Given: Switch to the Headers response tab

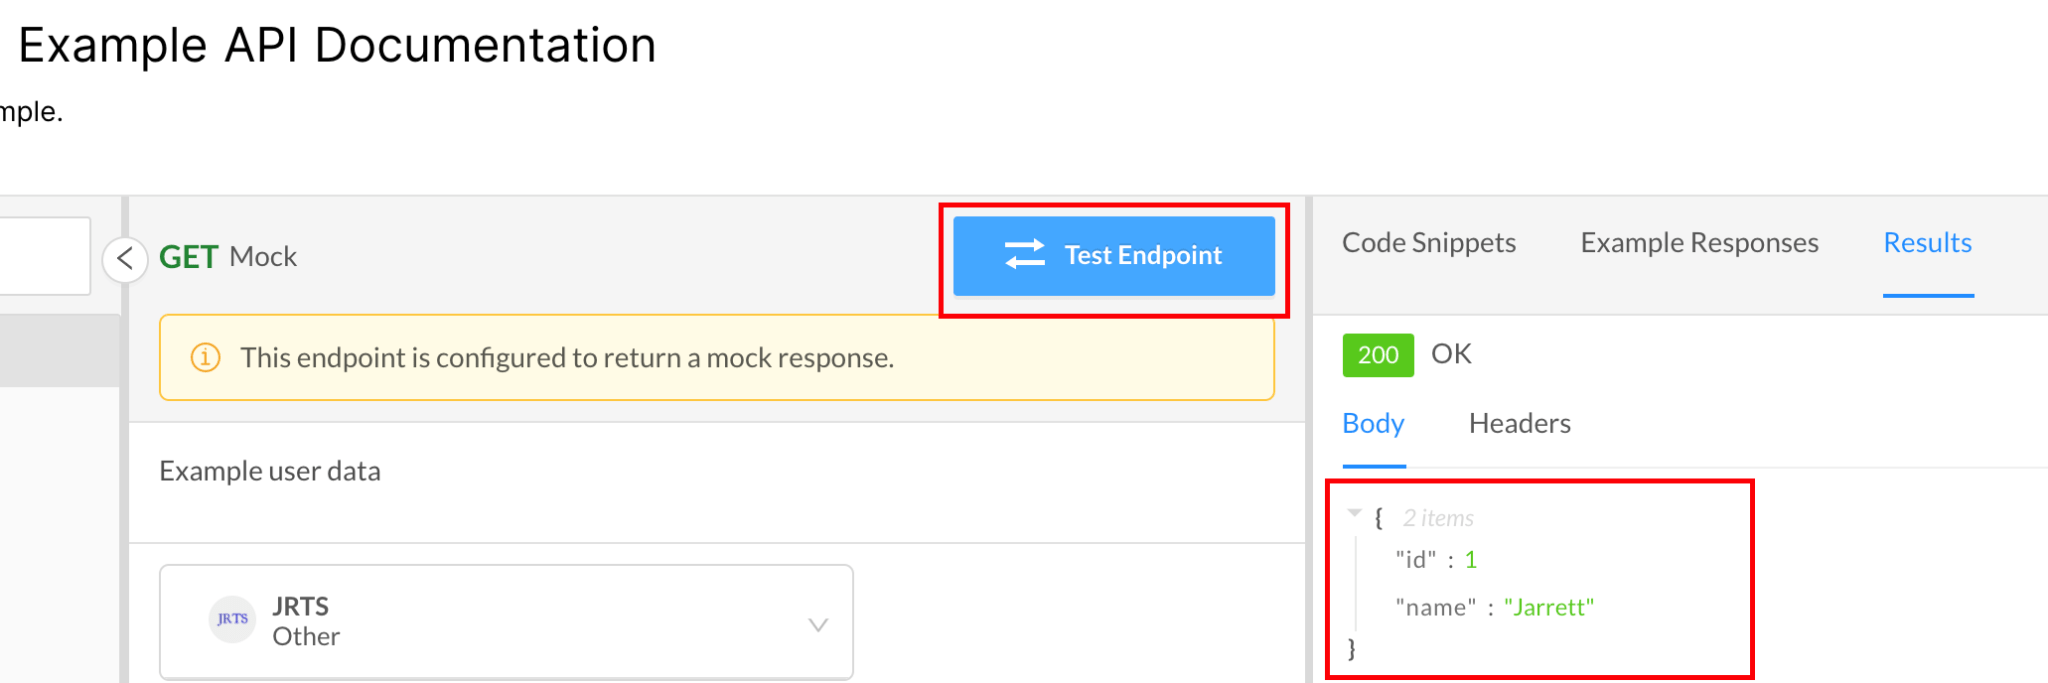Looking at the screenshot, I should pyautogui.click(x=1519, y=424).
